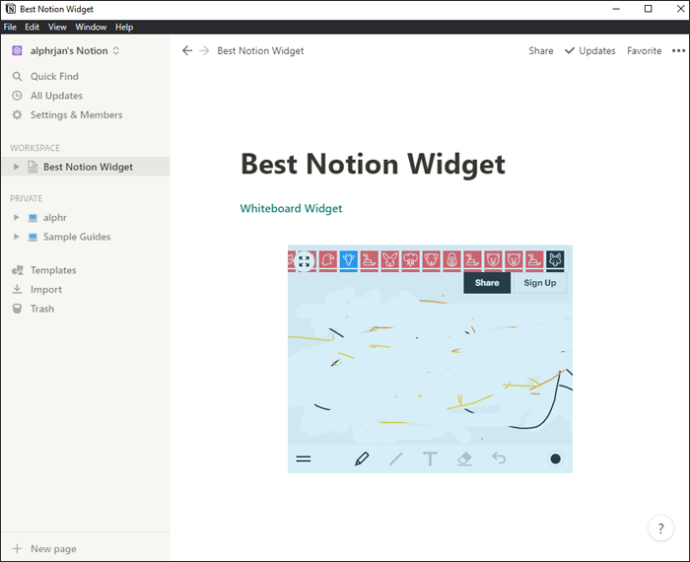Click the WORKSPACE section label
690x562 pixels.
pyautogui.click(x=35, y=148)
